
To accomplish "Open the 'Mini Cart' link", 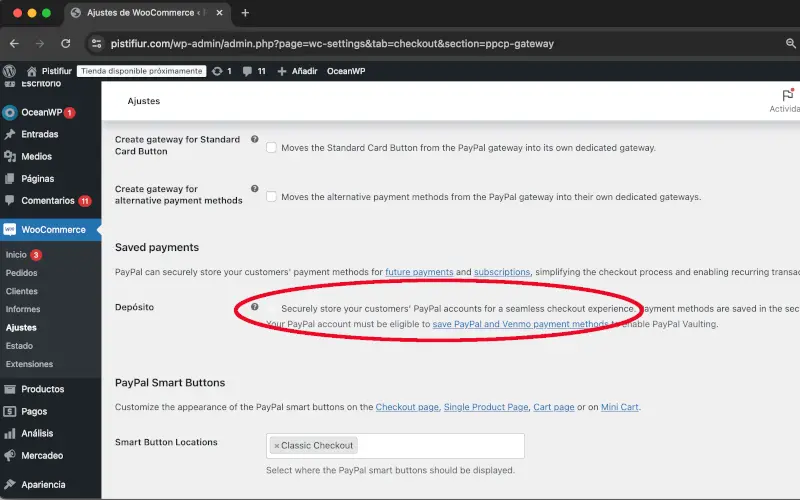I will tap(619, 407).
